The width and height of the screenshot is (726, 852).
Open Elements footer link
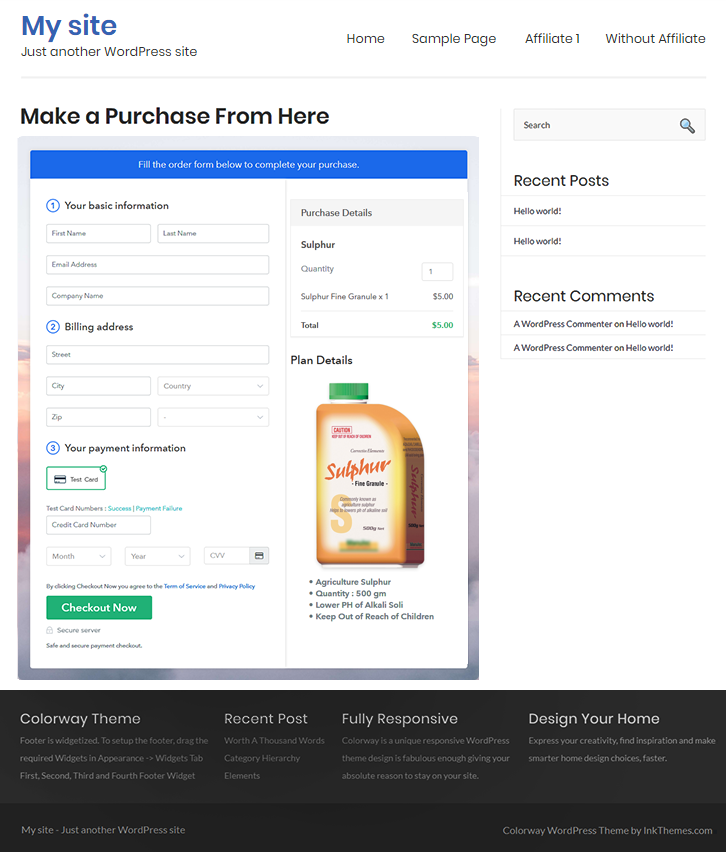[x=242, y=775]
